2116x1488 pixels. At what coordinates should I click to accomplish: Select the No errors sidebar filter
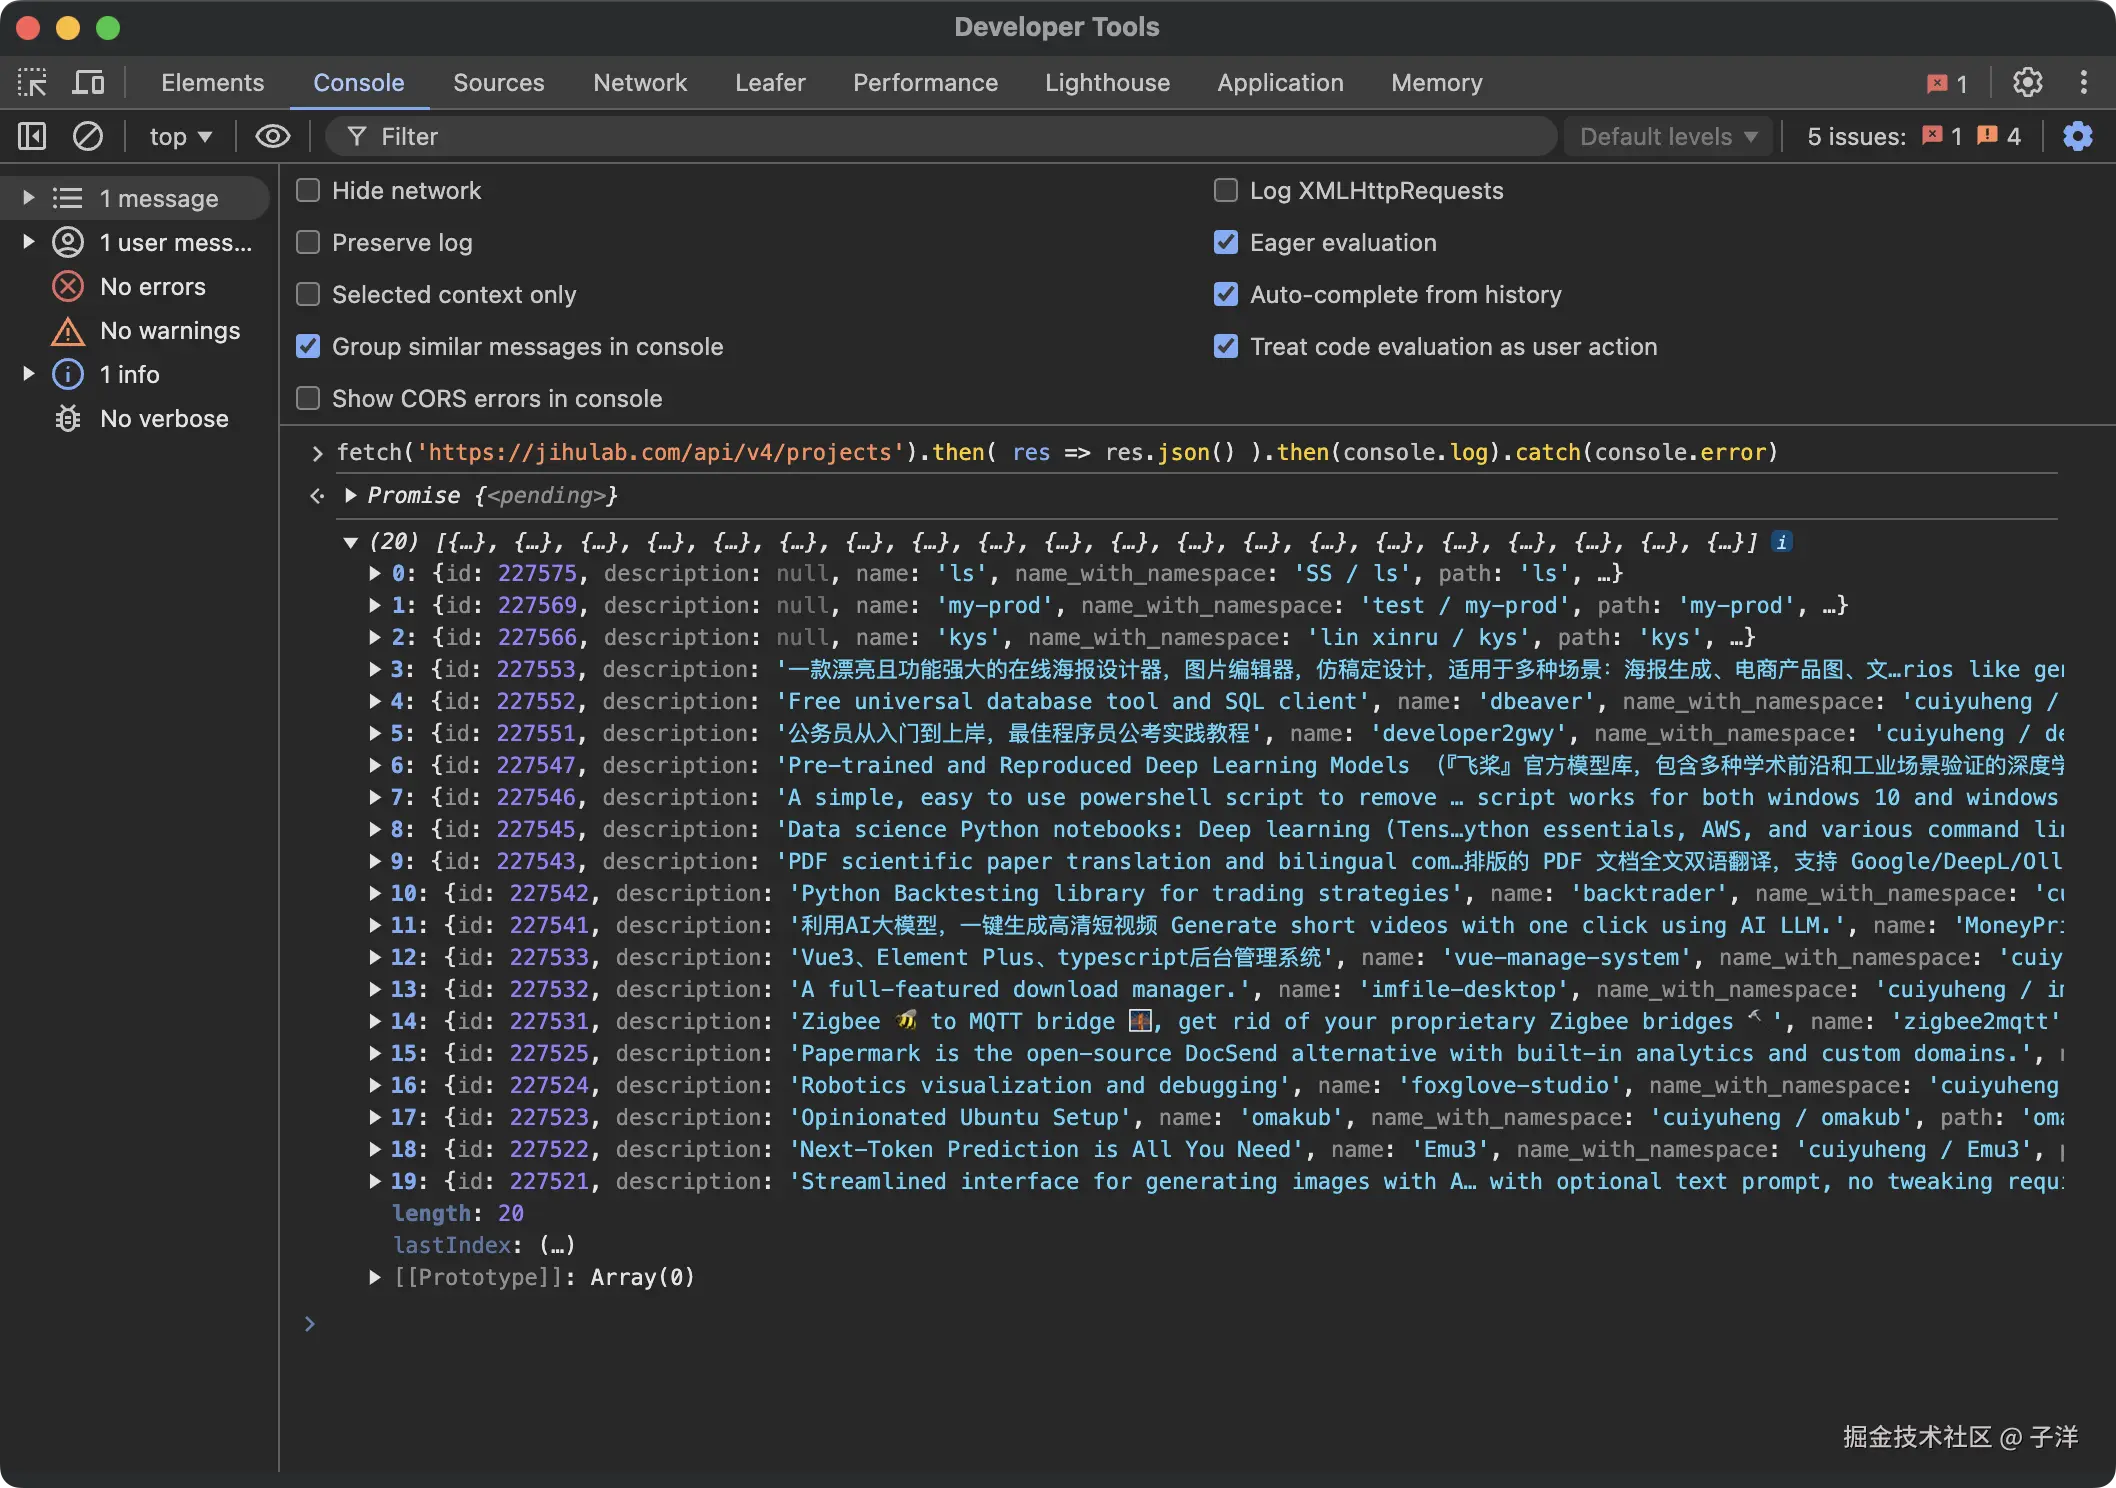152,287
